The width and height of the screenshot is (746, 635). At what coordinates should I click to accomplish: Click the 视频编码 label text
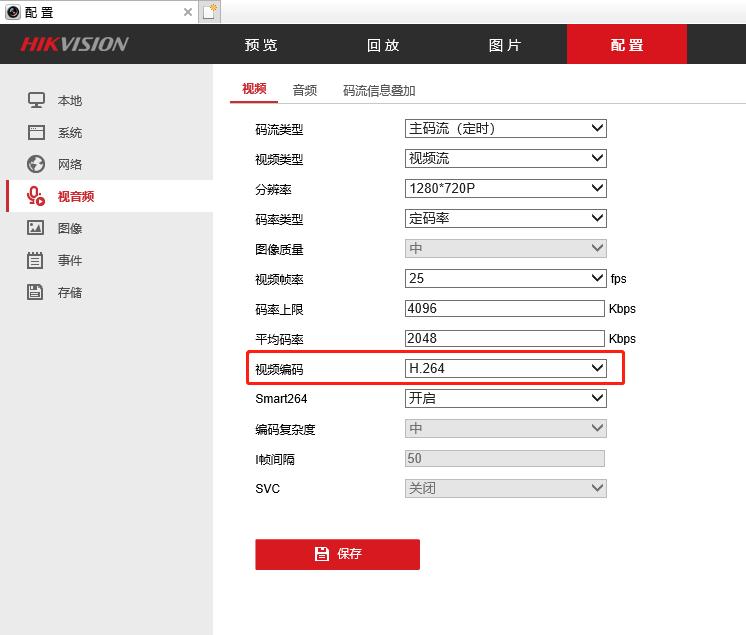click(x=279, y=369)
